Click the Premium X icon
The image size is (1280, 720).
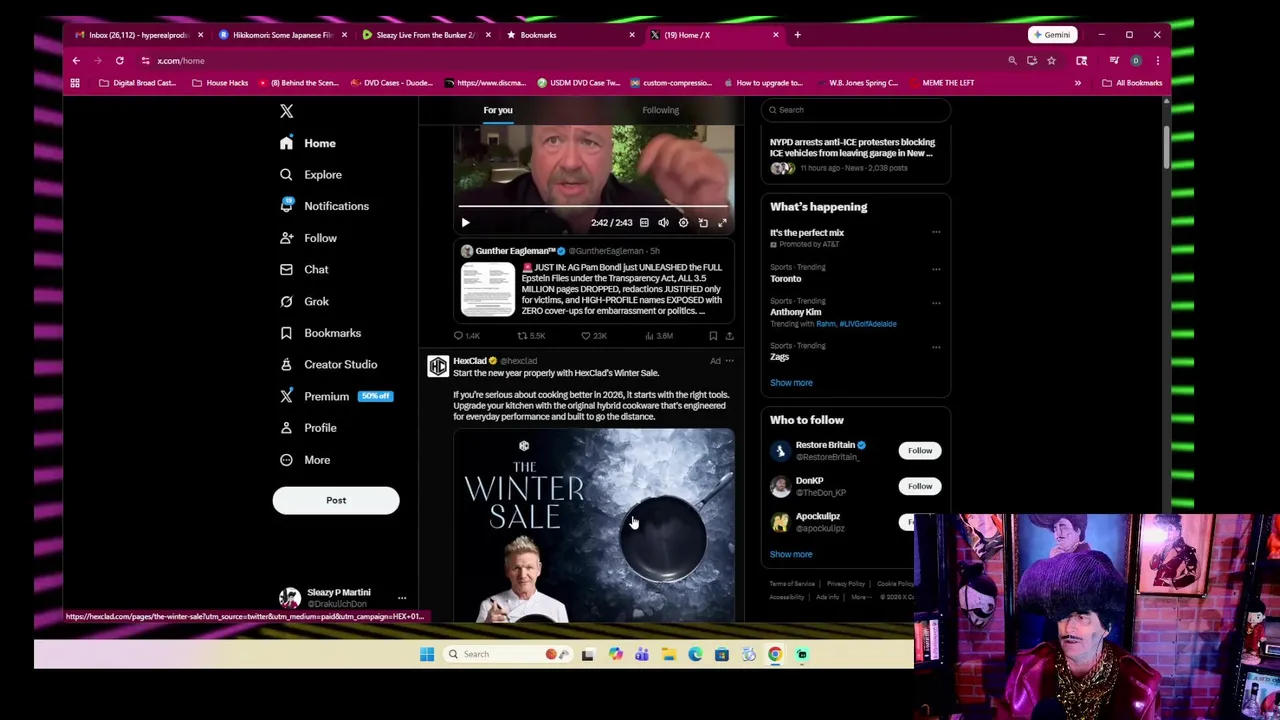coord(286,396)
